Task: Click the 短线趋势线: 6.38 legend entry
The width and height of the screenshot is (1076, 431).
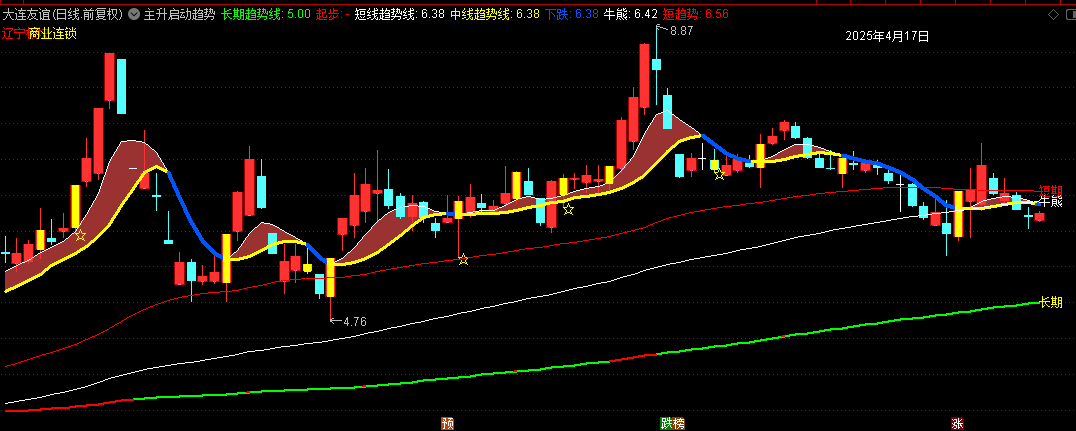Action: (x=399, y=14)
